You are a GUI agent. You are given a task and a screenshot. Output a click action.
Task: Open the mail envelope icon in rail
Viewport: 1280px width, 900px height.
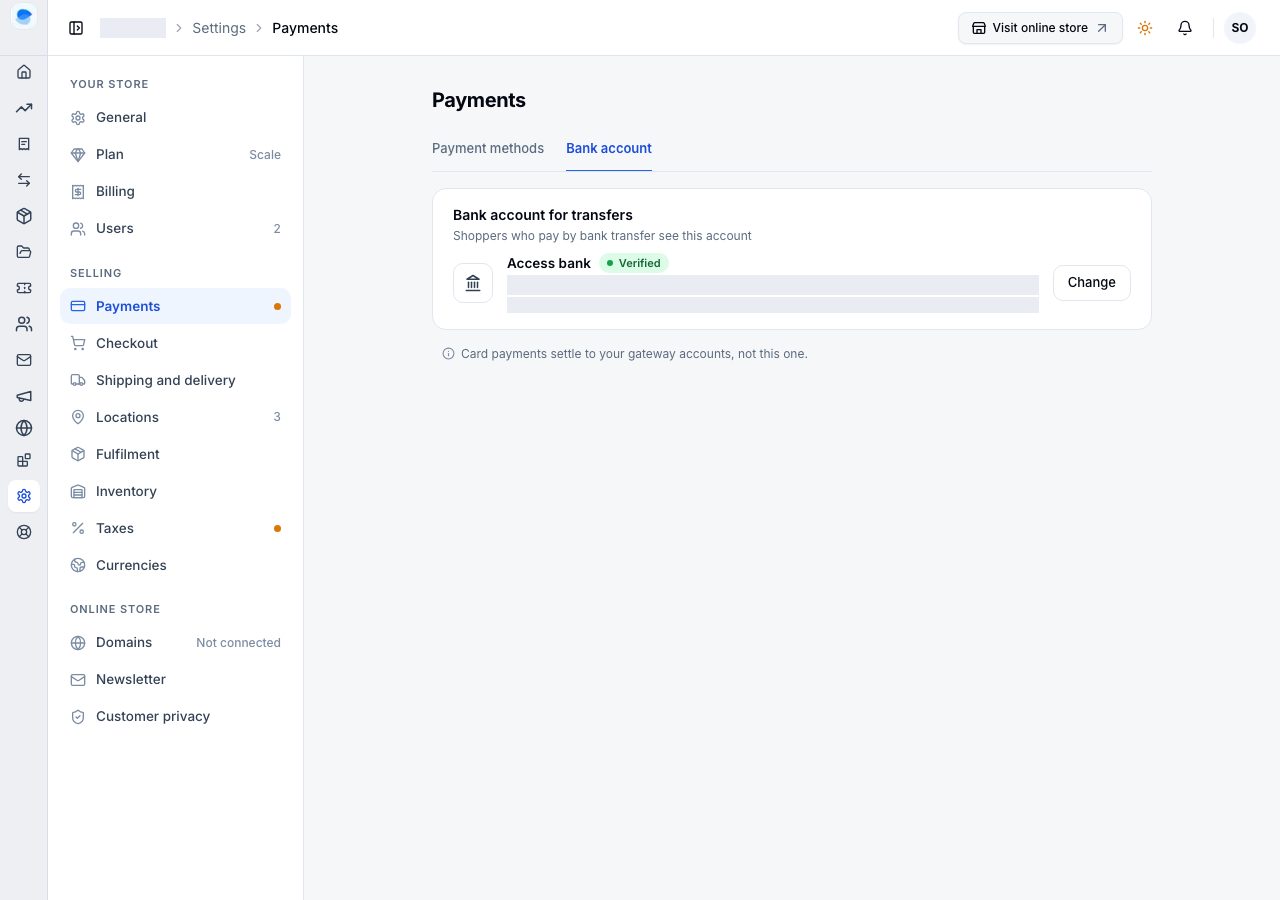[x=24, y=360]
